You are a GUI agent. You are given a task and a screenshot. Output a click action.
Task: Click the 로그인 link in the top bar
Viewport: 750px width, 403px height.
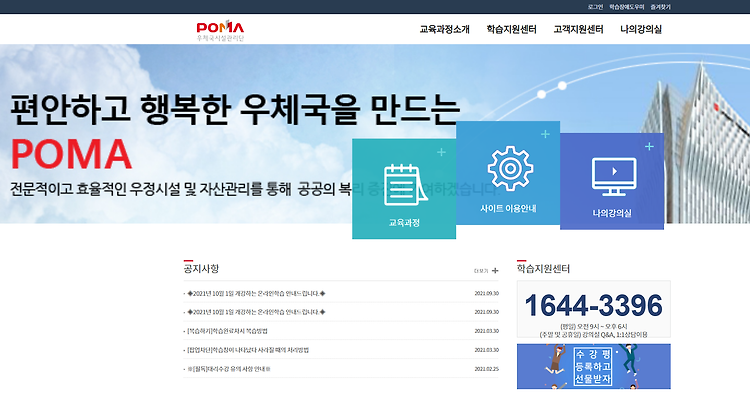pos(595,7)
